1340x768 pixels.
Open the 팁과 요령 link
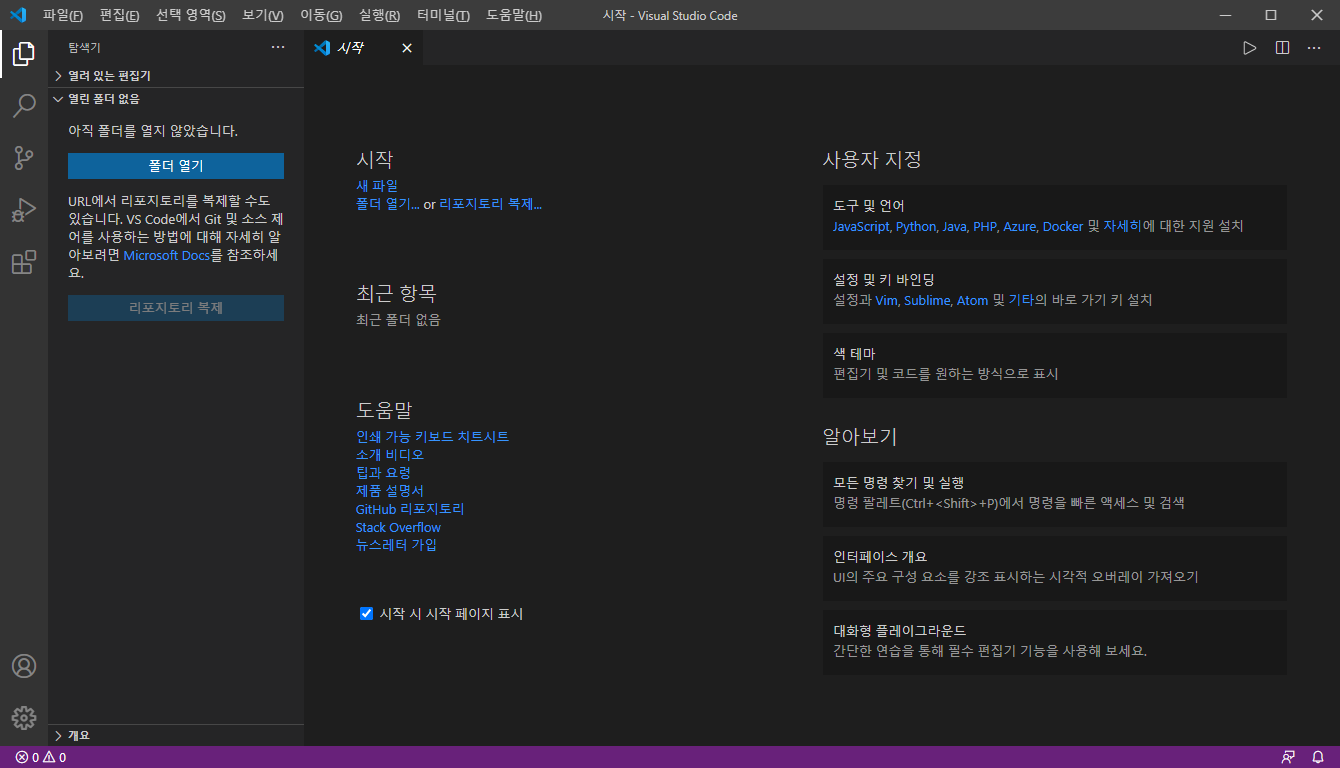(x=383, y=473)
